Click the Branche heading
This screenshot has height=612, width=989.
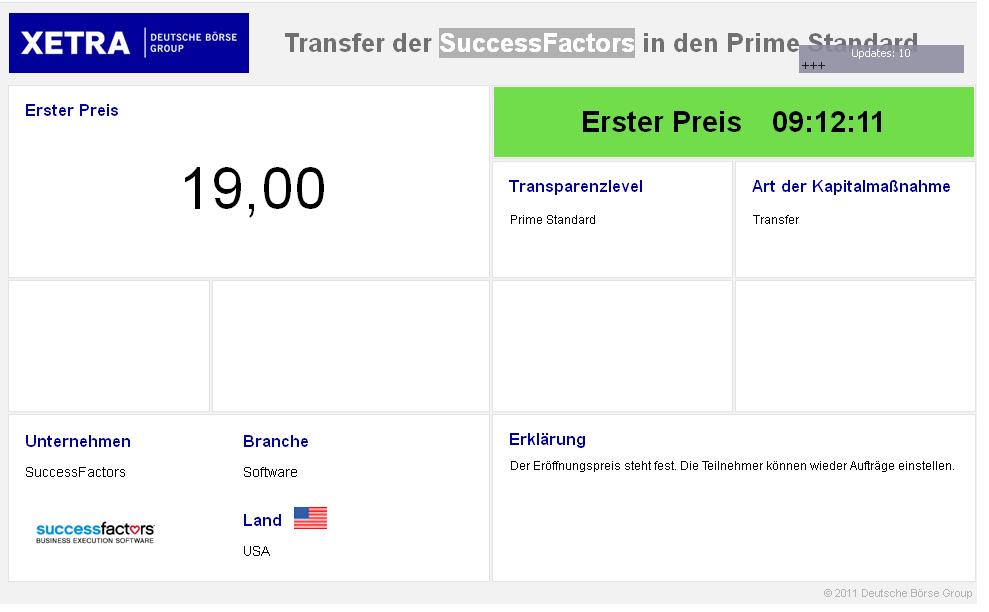[x=276, y=441]
